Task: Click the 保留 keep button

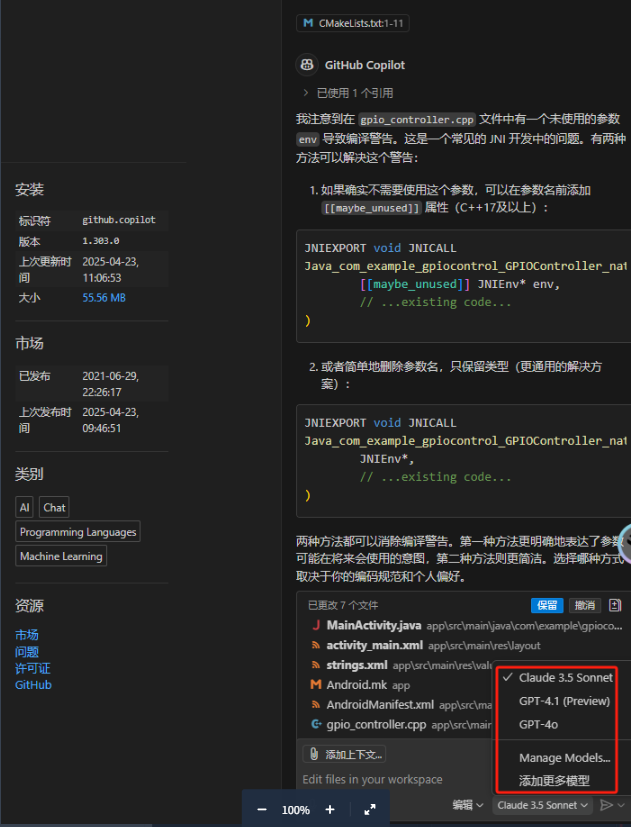Action: pyautogui.click(x=547, y=605)
